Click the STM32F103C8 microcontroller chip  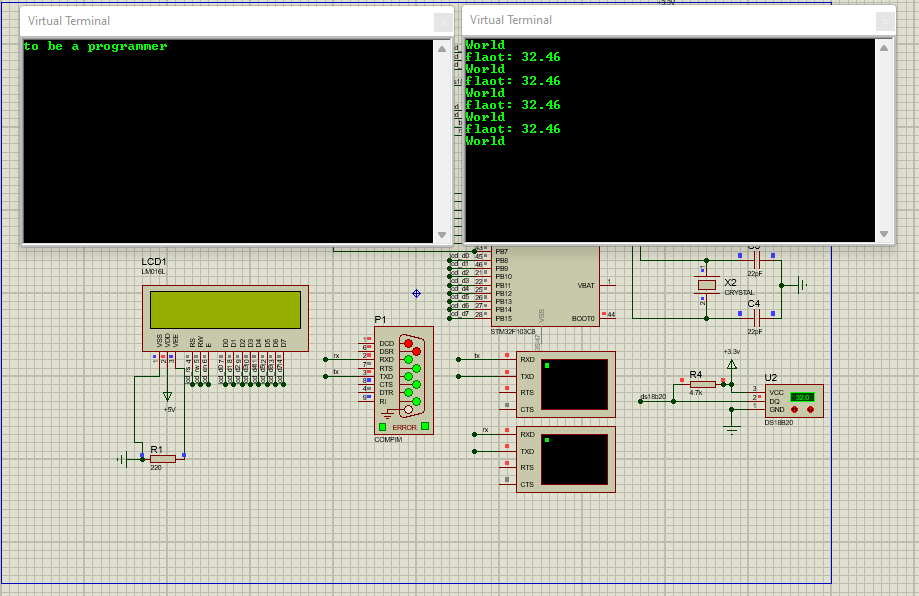pos(550,285)
